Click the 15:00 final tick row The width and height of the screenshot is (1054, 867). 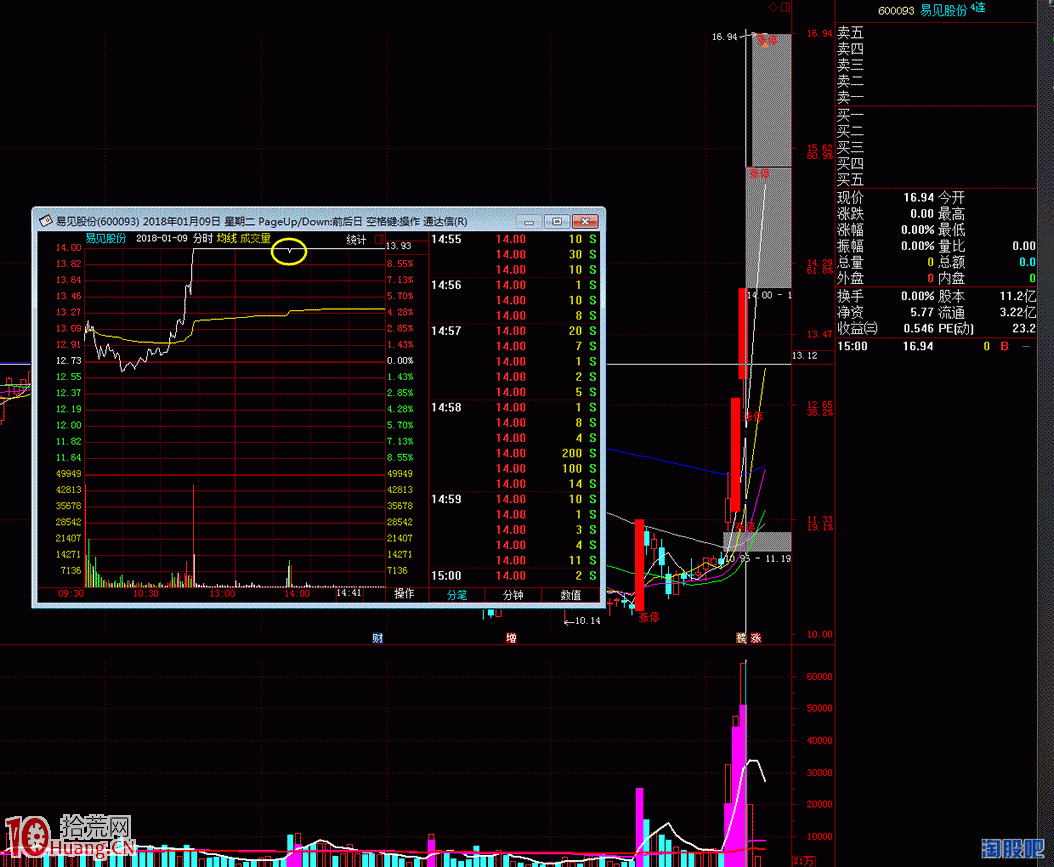(514, 576)
